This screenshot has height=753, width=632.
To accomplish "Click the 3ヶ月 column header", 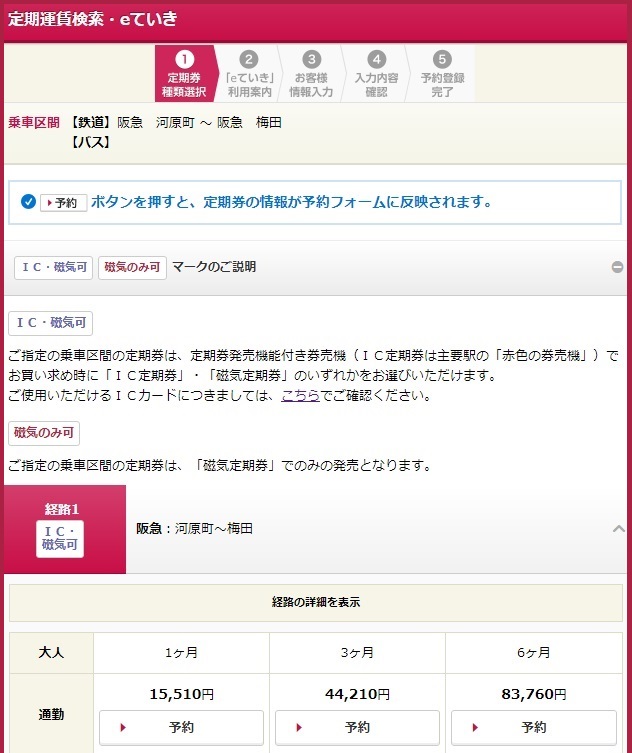I will (x=357, y=653).
